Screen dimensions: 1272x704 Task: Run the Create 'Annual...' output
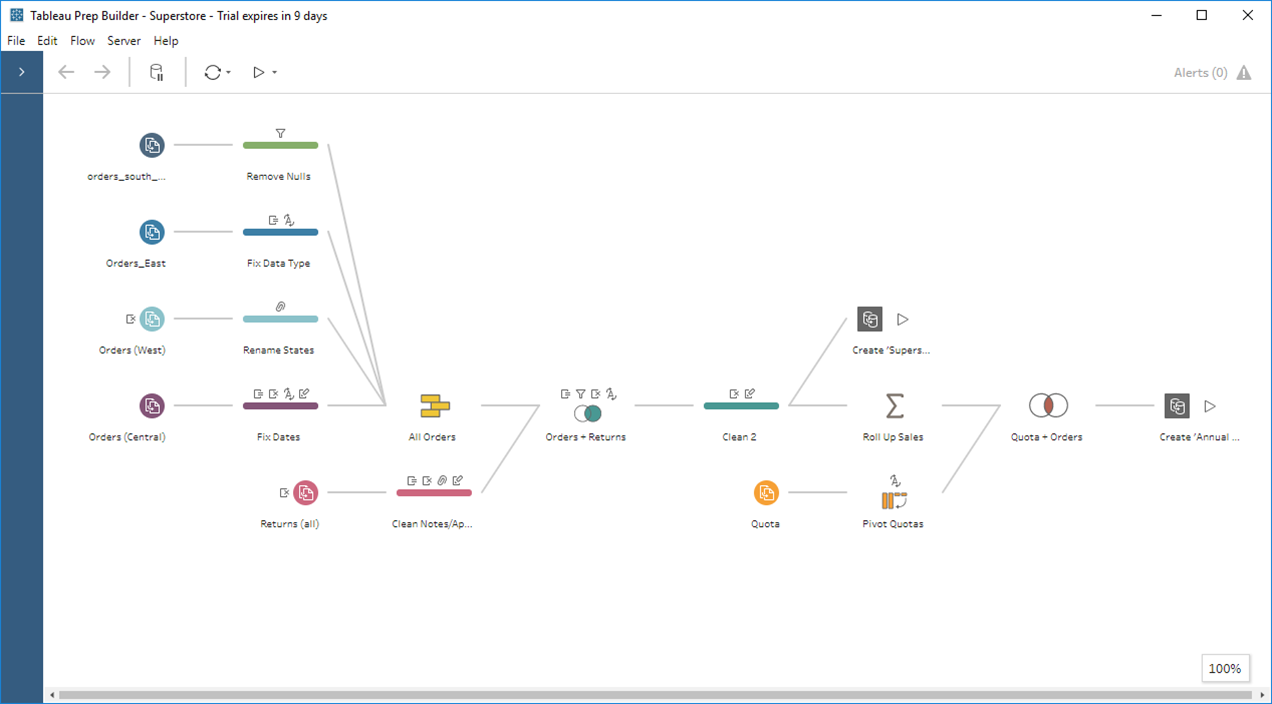pos(1210,406)
